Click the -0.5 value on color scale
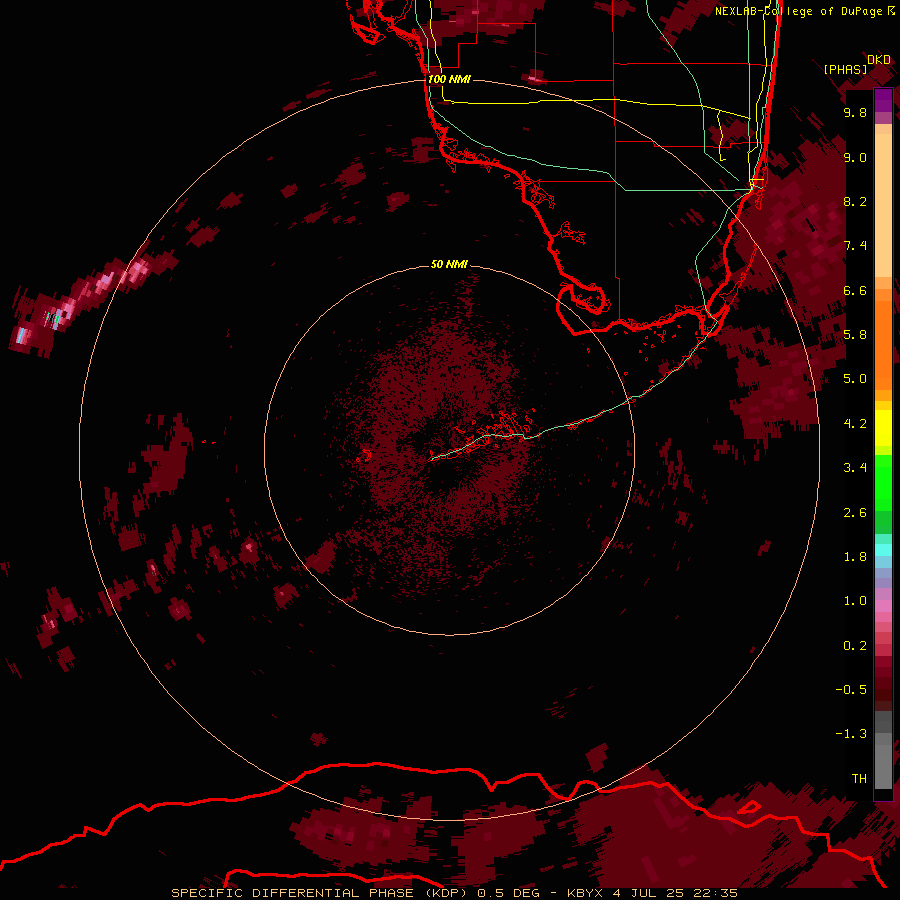 [851, 690]
